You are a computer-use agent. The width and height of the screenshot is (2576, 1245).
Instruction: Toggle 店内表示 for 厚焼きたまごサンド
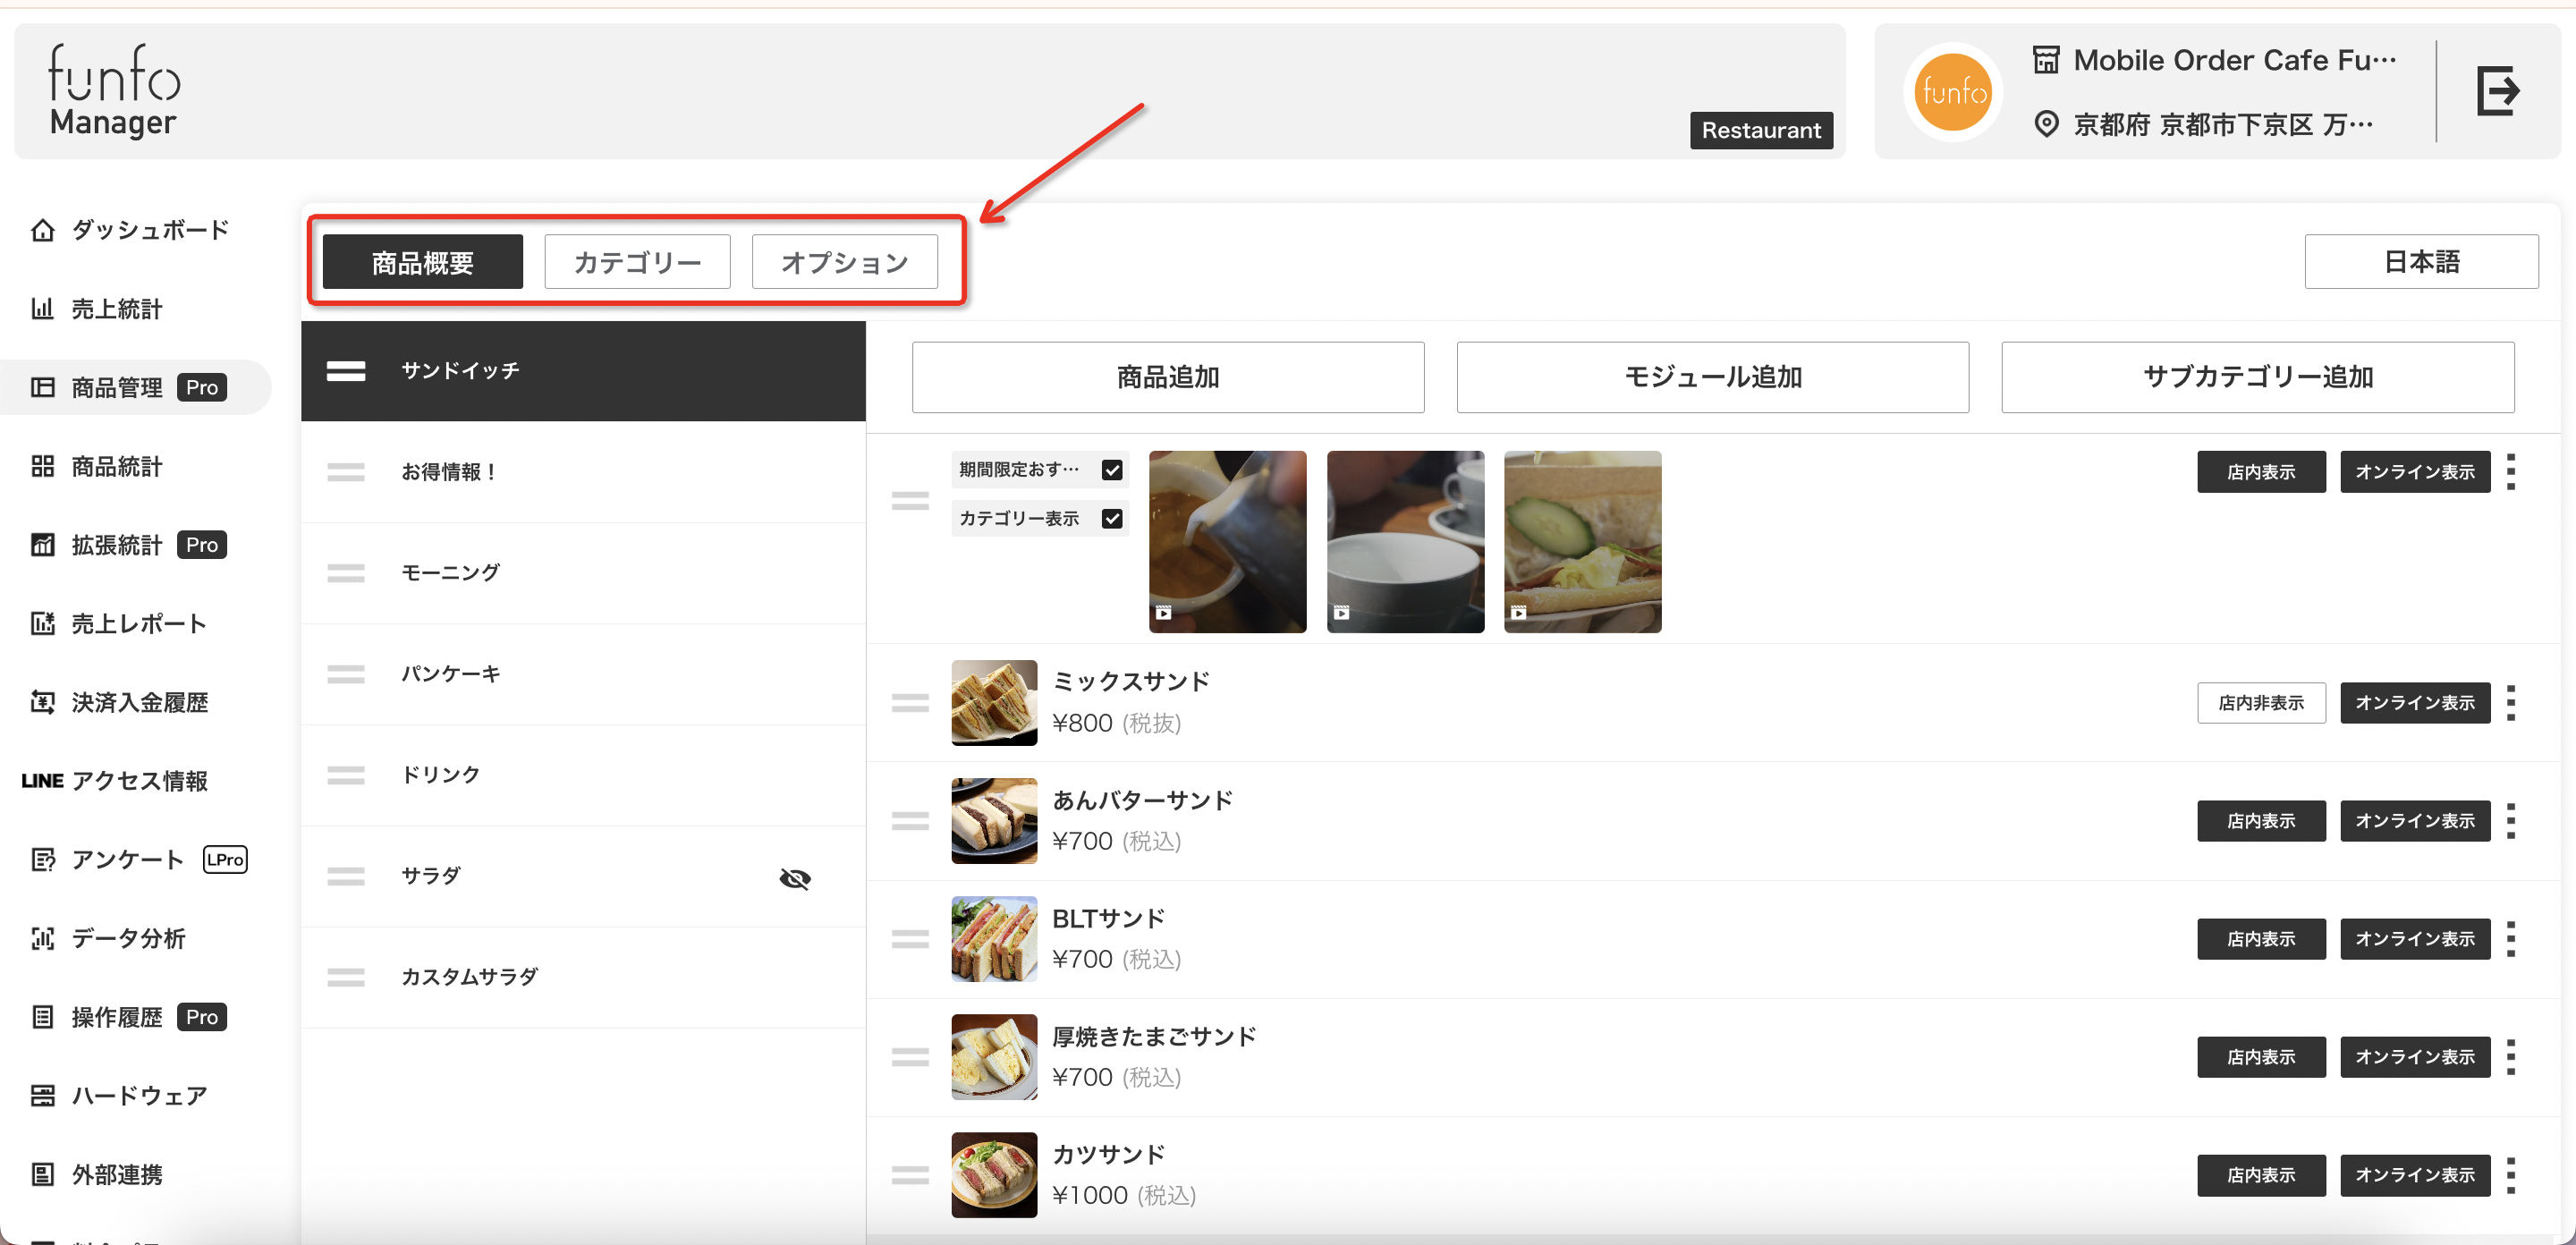[2261, 1057]
